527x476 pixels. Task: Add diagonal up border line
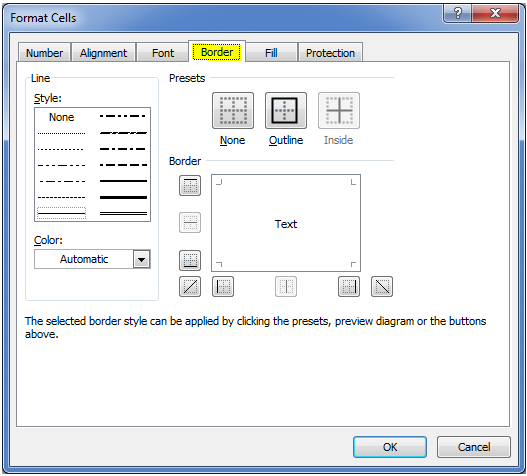[x=190, y=287]
